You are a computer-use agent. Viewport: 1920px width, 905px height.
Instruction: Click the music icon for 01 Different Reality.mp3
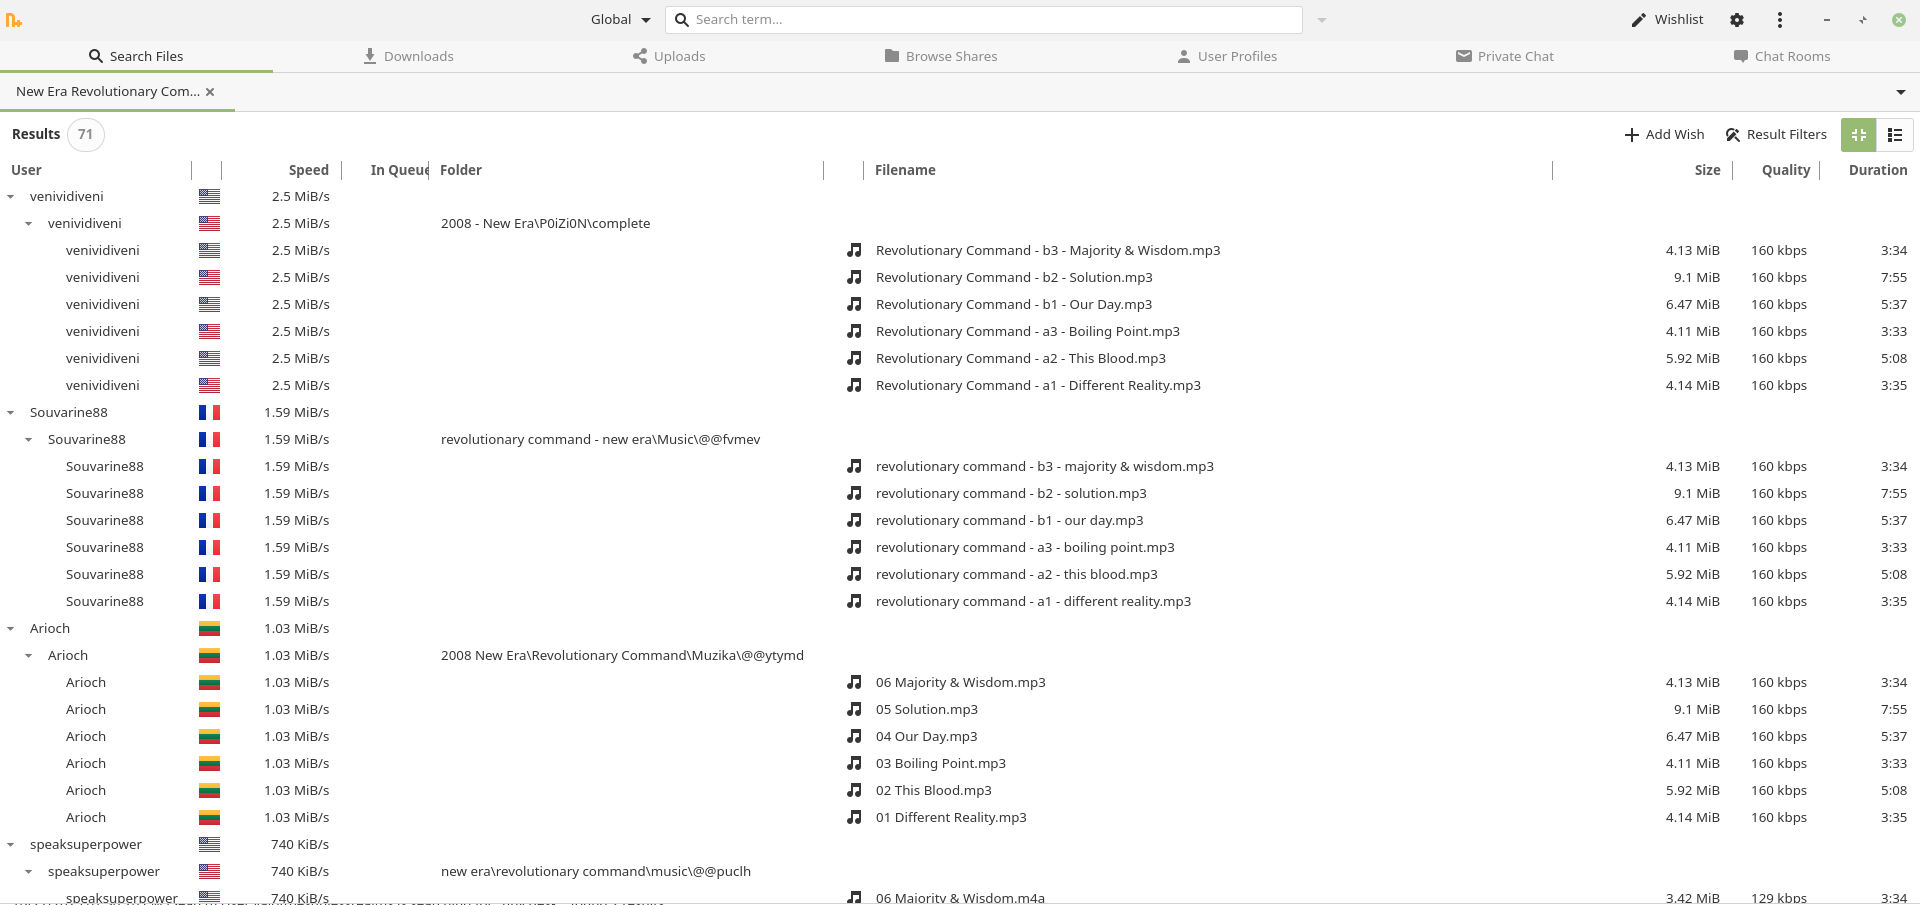854,818
